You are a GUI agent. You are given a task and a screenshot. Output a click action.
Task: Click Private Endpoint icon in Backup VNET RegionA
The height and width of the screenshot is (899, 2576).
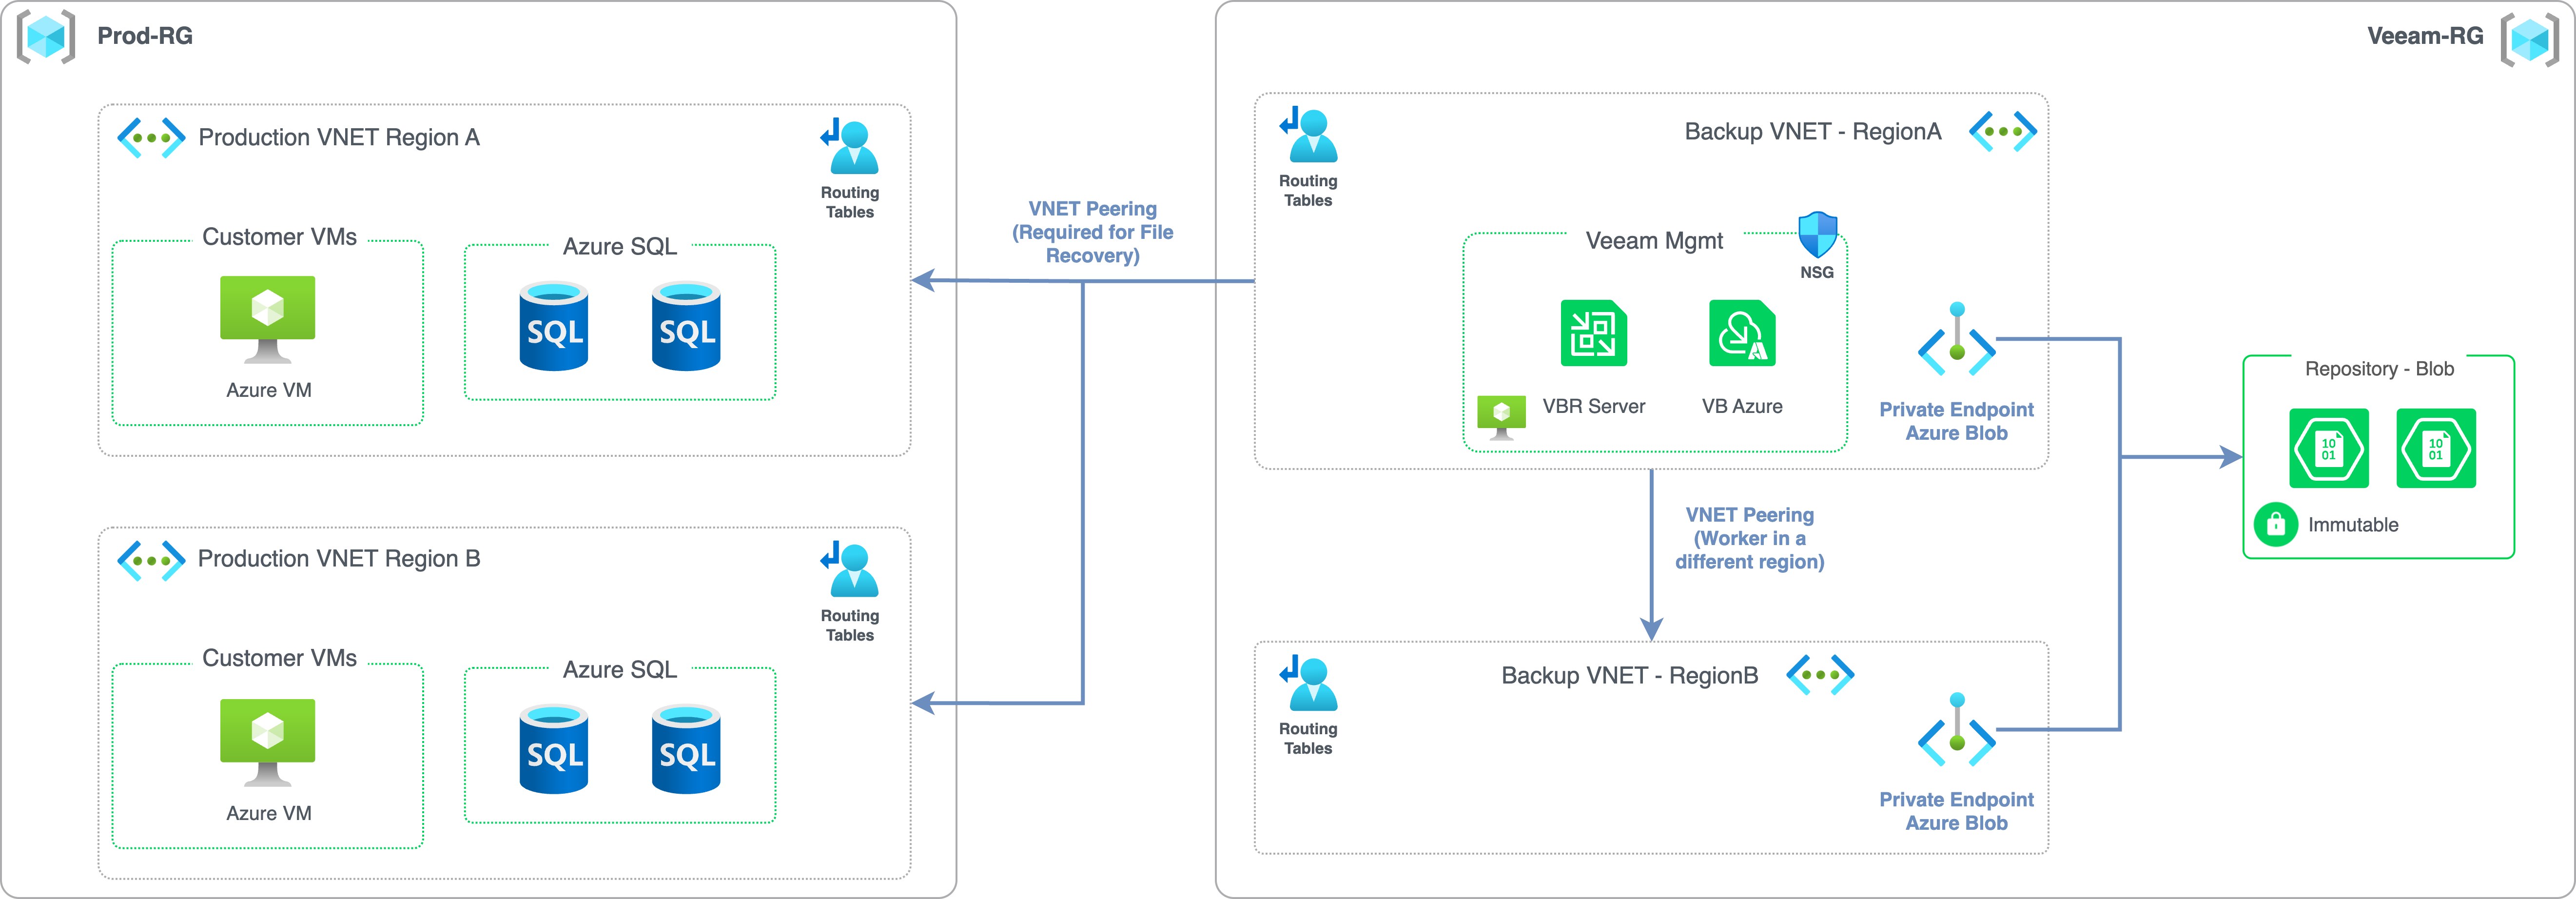pos(1957,339)
